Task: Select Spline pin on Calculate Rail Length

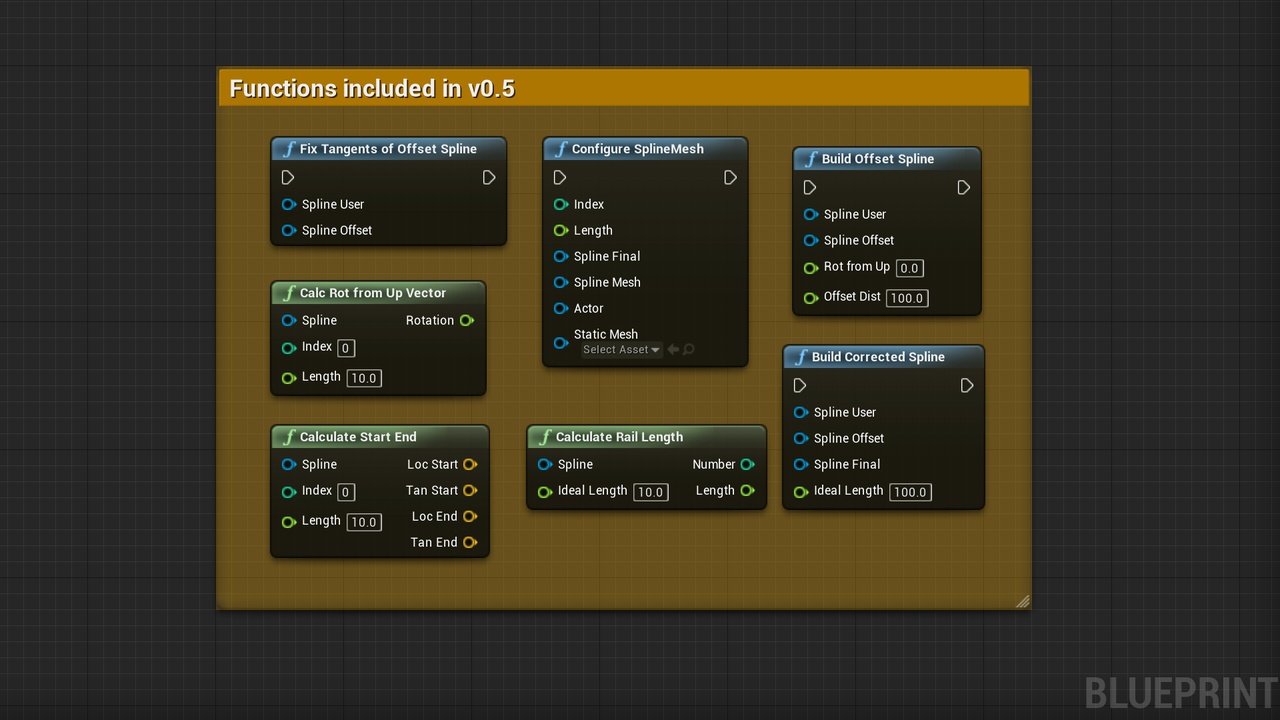Action: coord(545,464)
